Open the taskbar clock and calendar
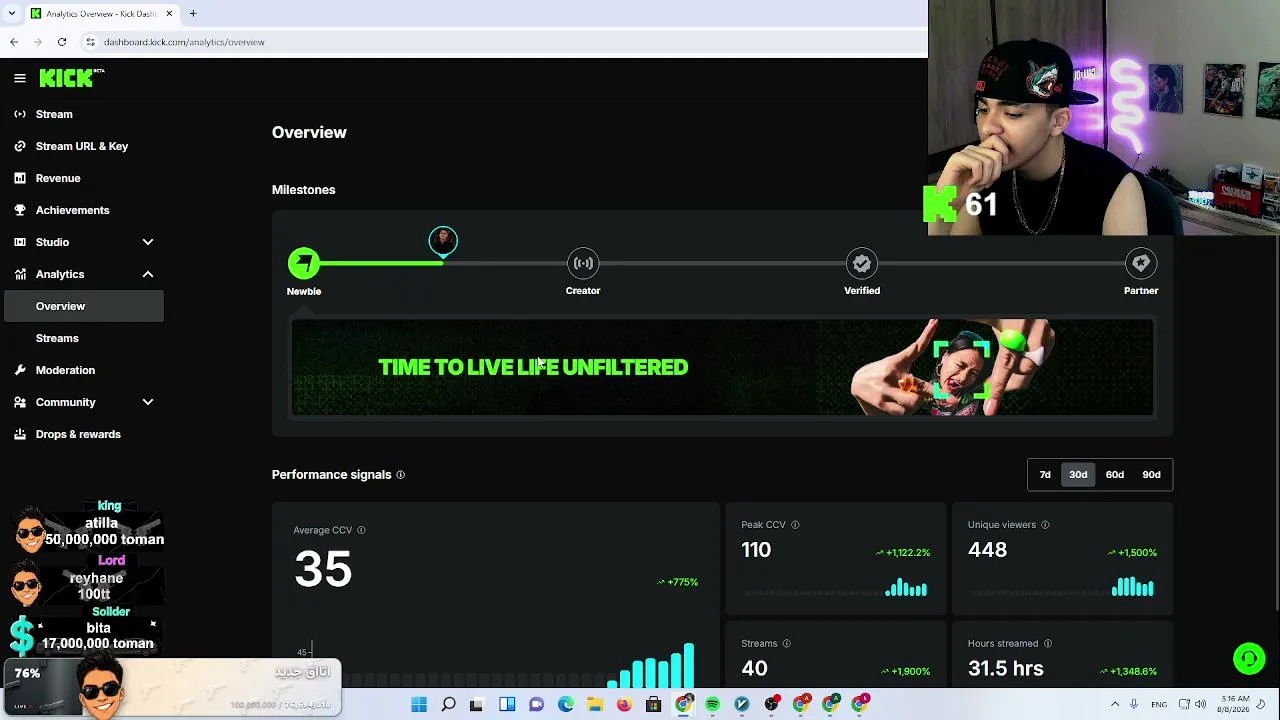 tap(1235, 704)
